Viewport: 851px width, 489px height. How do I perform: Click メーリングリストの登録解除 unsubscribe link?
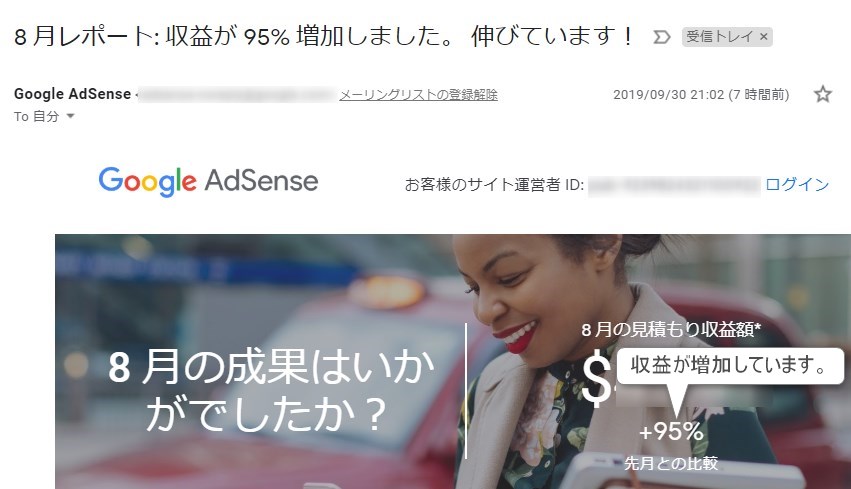(418, 95)
